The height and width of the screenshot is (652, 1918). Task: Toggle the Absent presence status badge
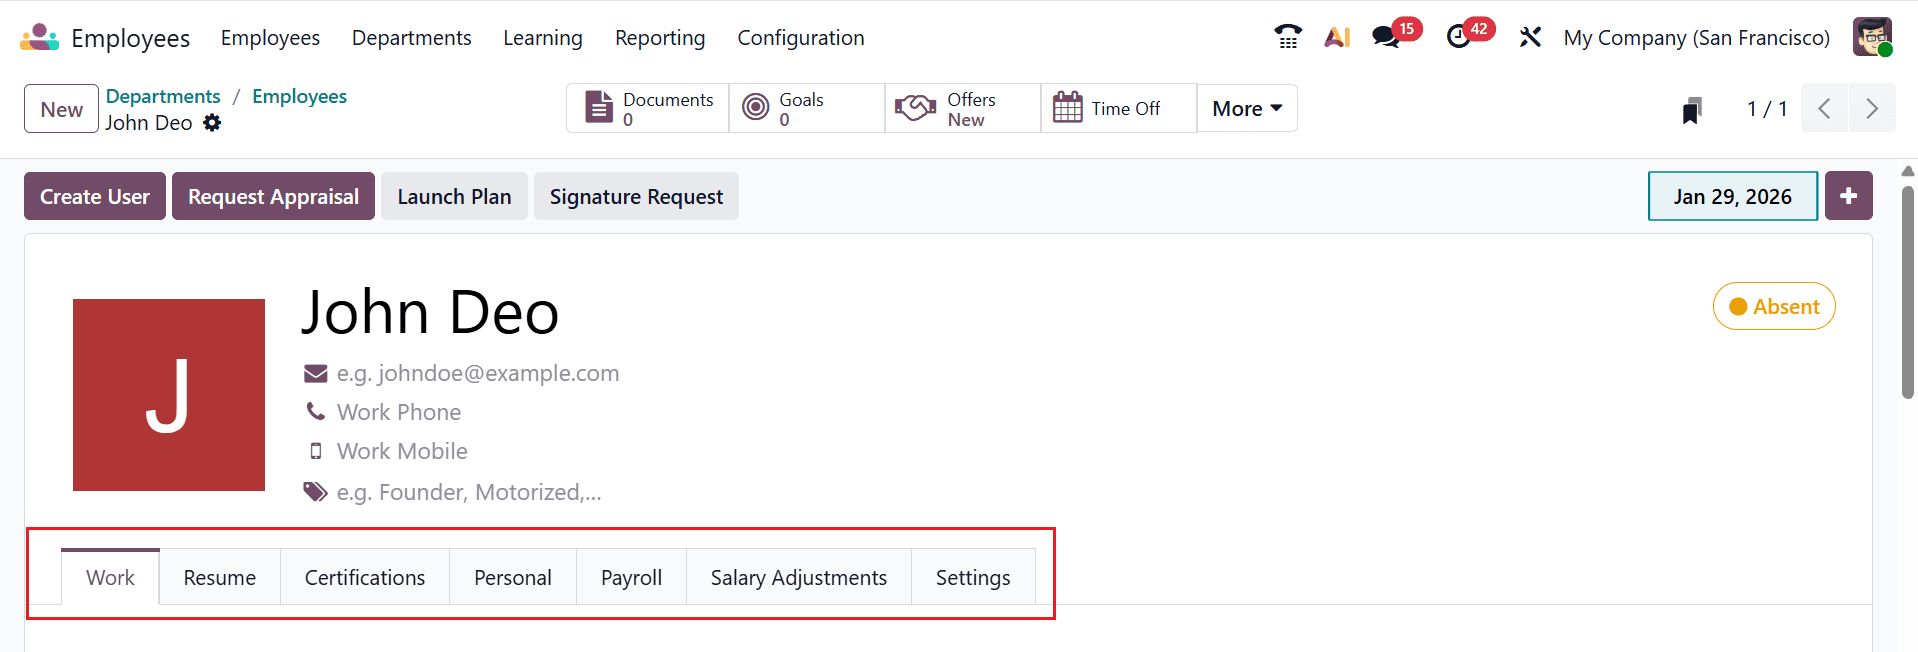1773,306
